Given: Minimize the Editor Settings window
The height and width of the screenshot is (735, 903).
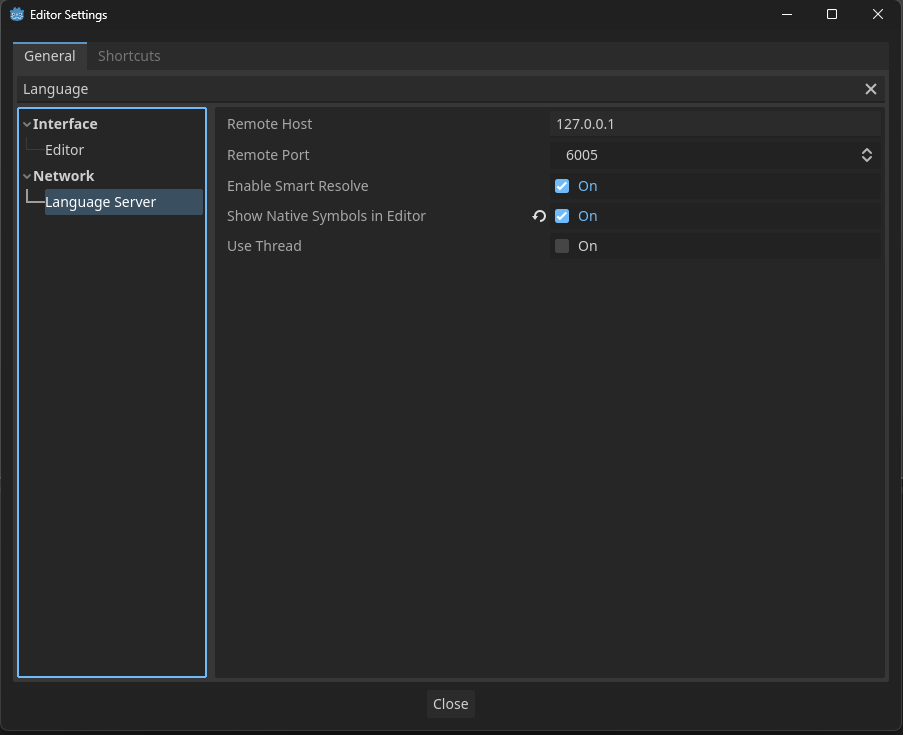Looking at the screenshot, I should [785, 15].
